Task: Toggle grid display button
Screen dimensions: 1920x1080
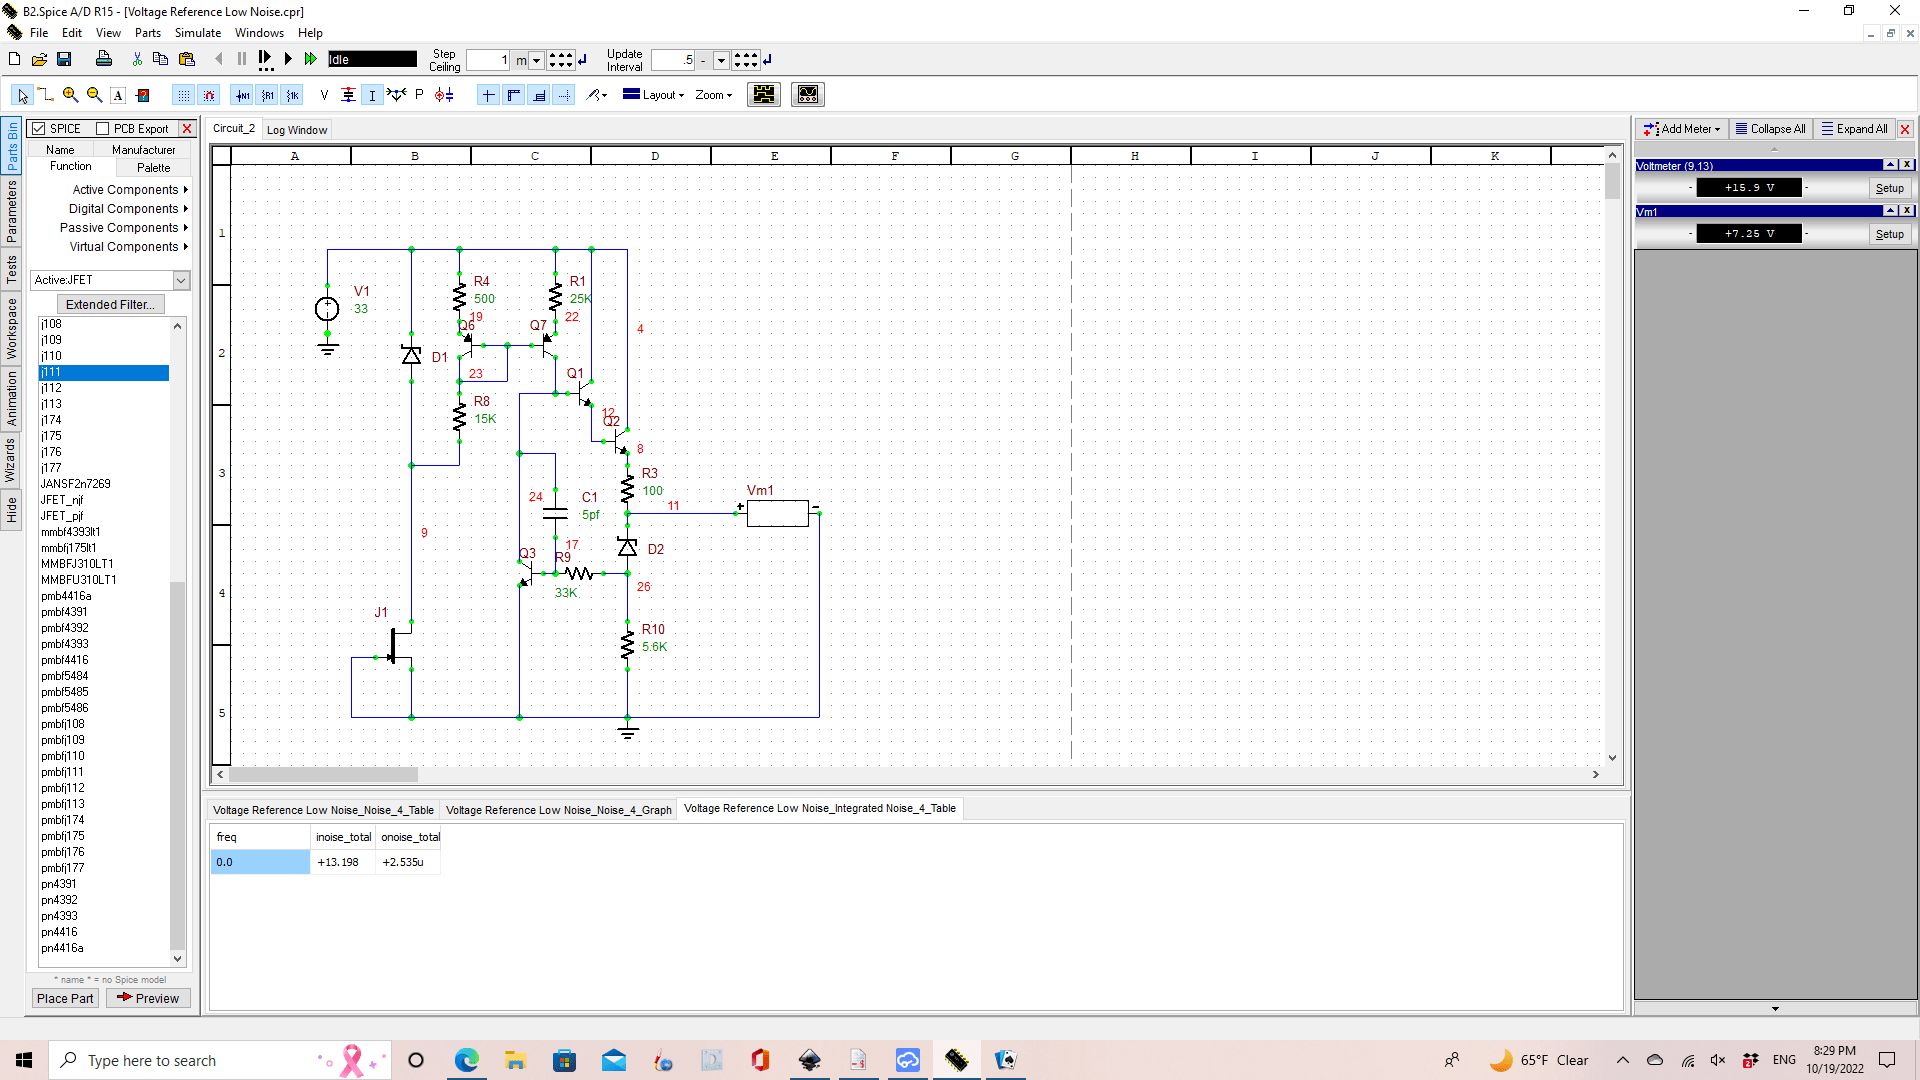Action: [183, 95]
